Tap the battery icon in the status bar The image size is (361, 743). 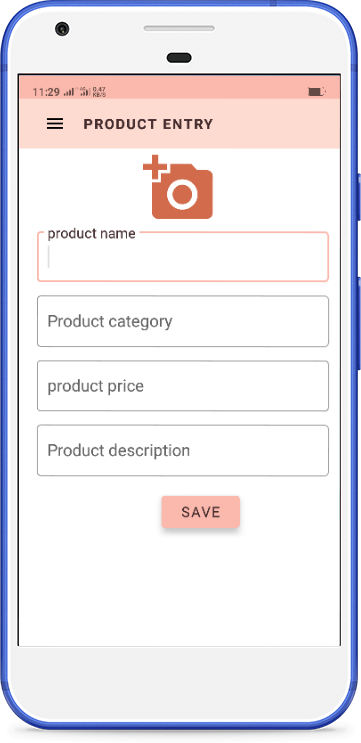point(316,91)
